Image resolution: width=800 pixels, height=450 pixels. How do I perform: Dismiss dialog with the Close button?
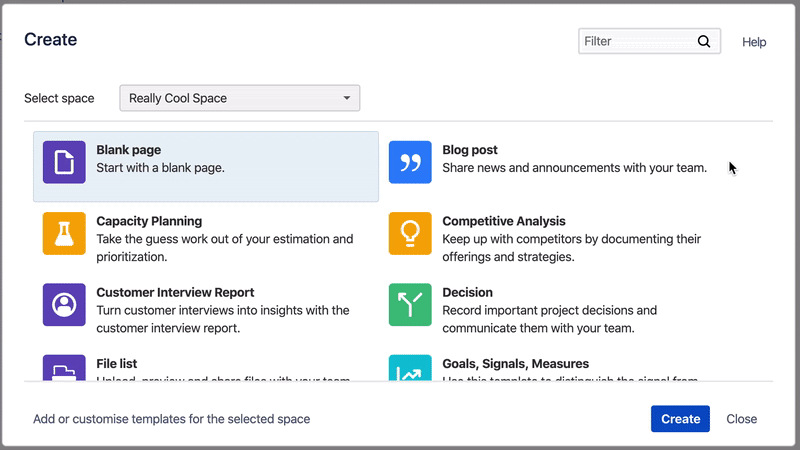click(x=741, y=419)
